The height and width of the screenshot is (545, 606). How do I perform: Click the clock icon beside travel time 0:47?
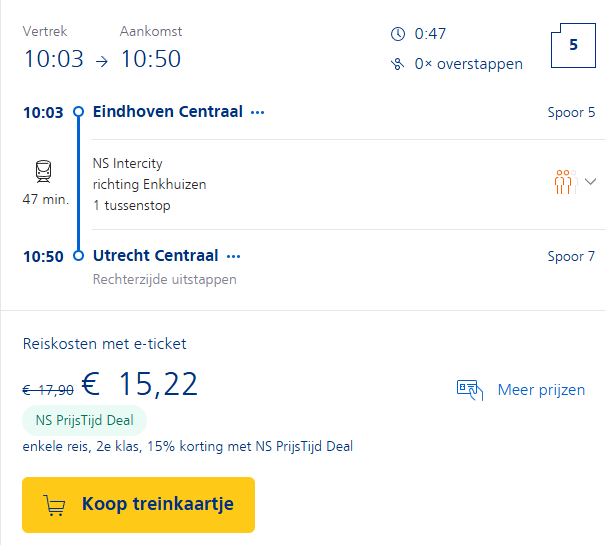click(x=398, y=34)
